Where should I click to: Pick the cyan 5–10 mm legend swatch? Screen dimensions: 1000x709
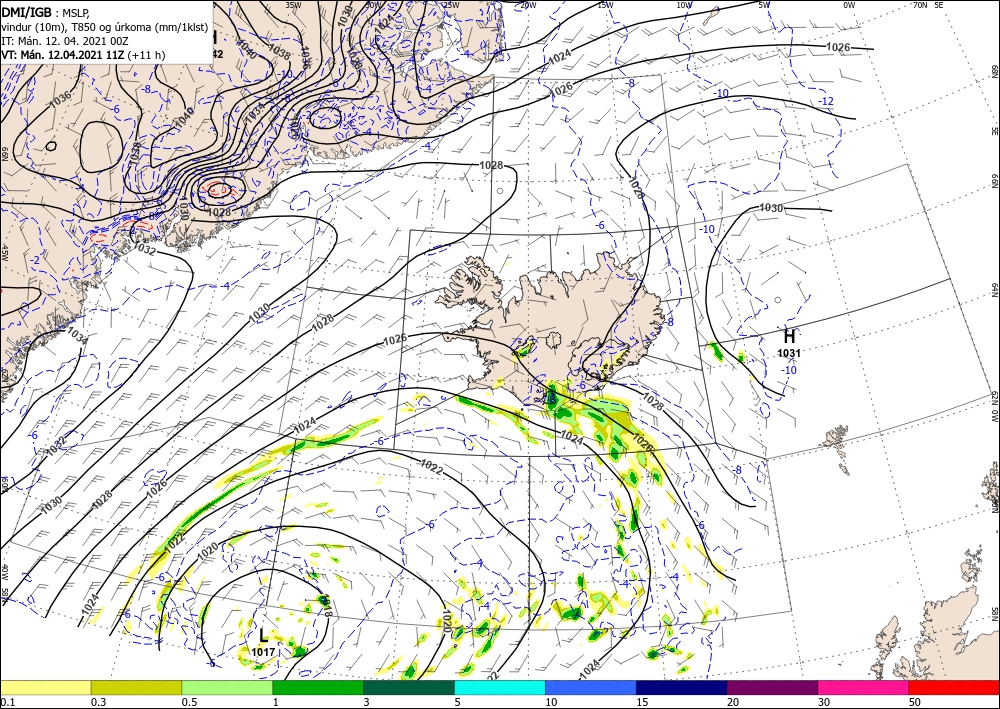pos(500,687)
